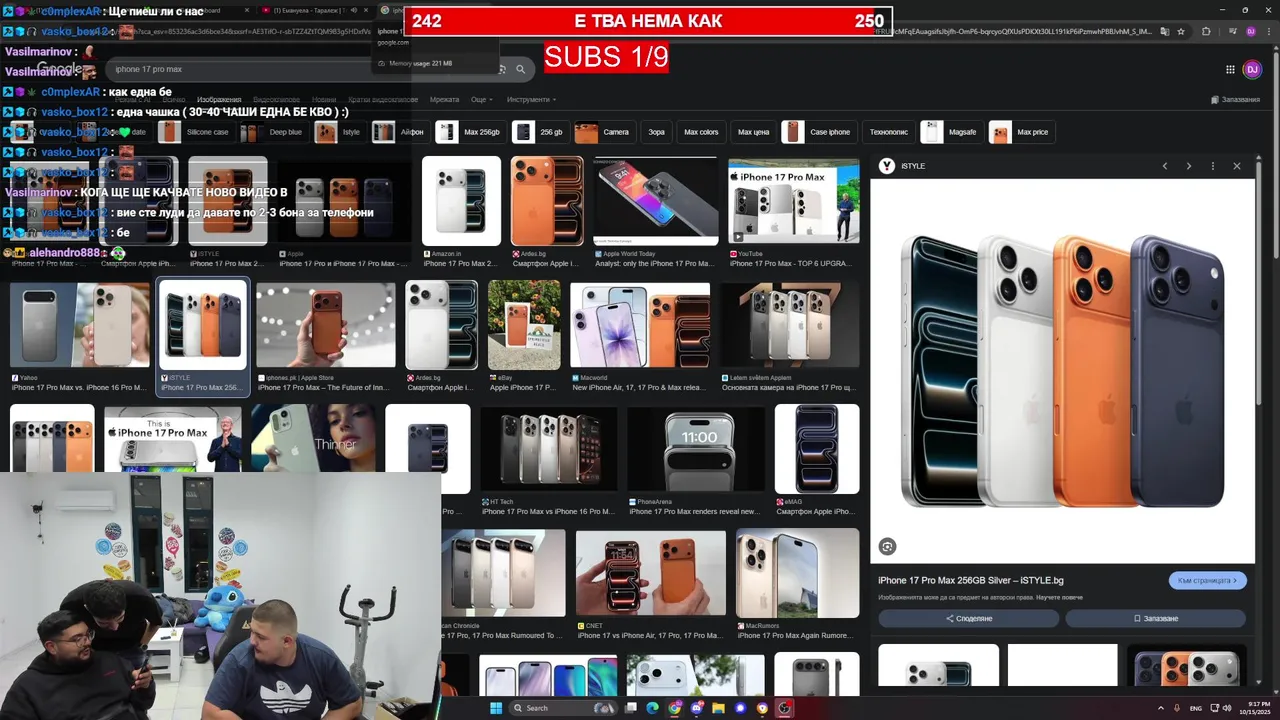The image size is (1280, 720).
Task: Open the DJ Google account avatar
Action: tap(1252, 69)
